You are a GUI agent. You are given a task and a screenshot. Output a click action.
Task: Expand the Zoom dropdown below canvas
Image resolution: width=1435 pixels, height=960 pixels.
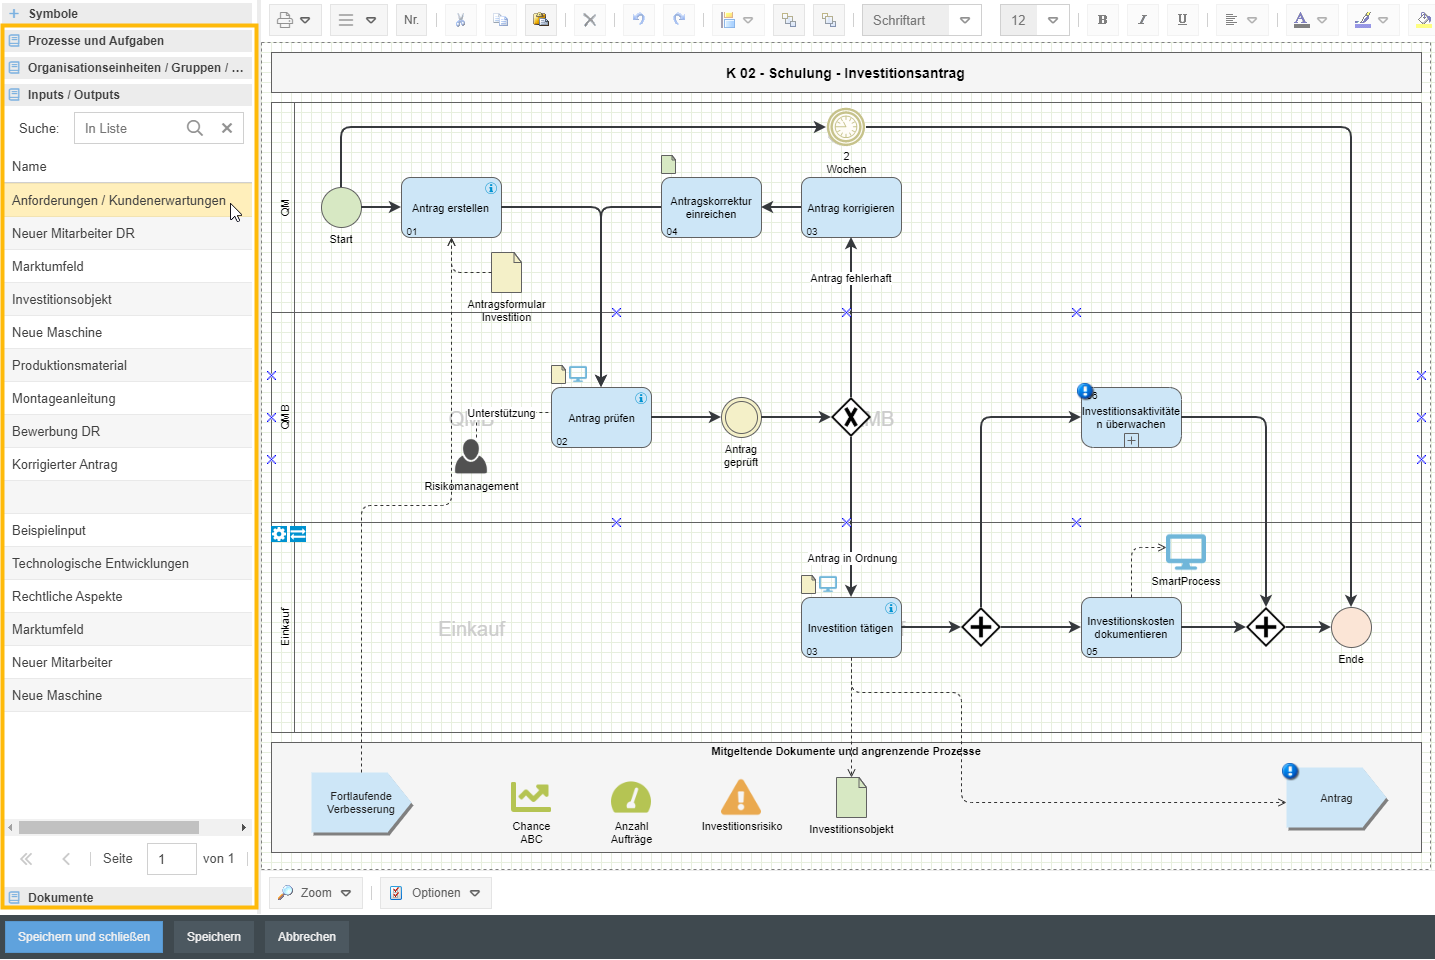pos(315,893)
